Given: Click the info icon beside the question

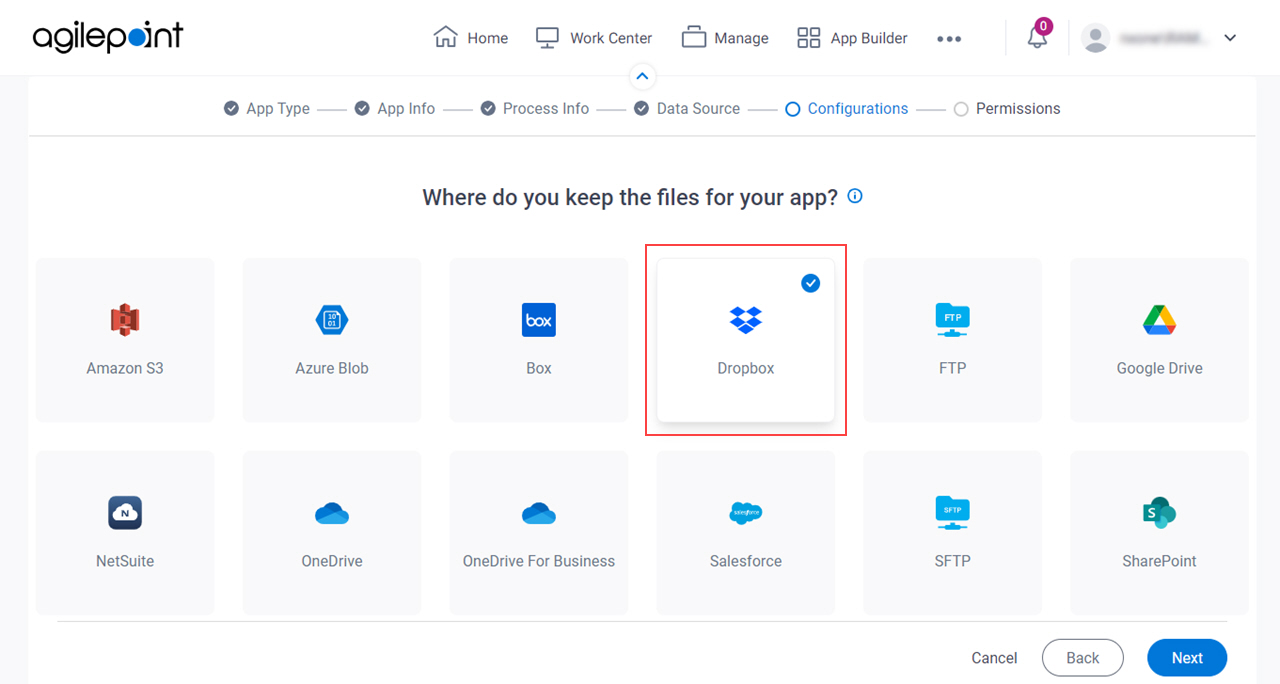Looking at the screenshot, I should [x=855, y=196].
